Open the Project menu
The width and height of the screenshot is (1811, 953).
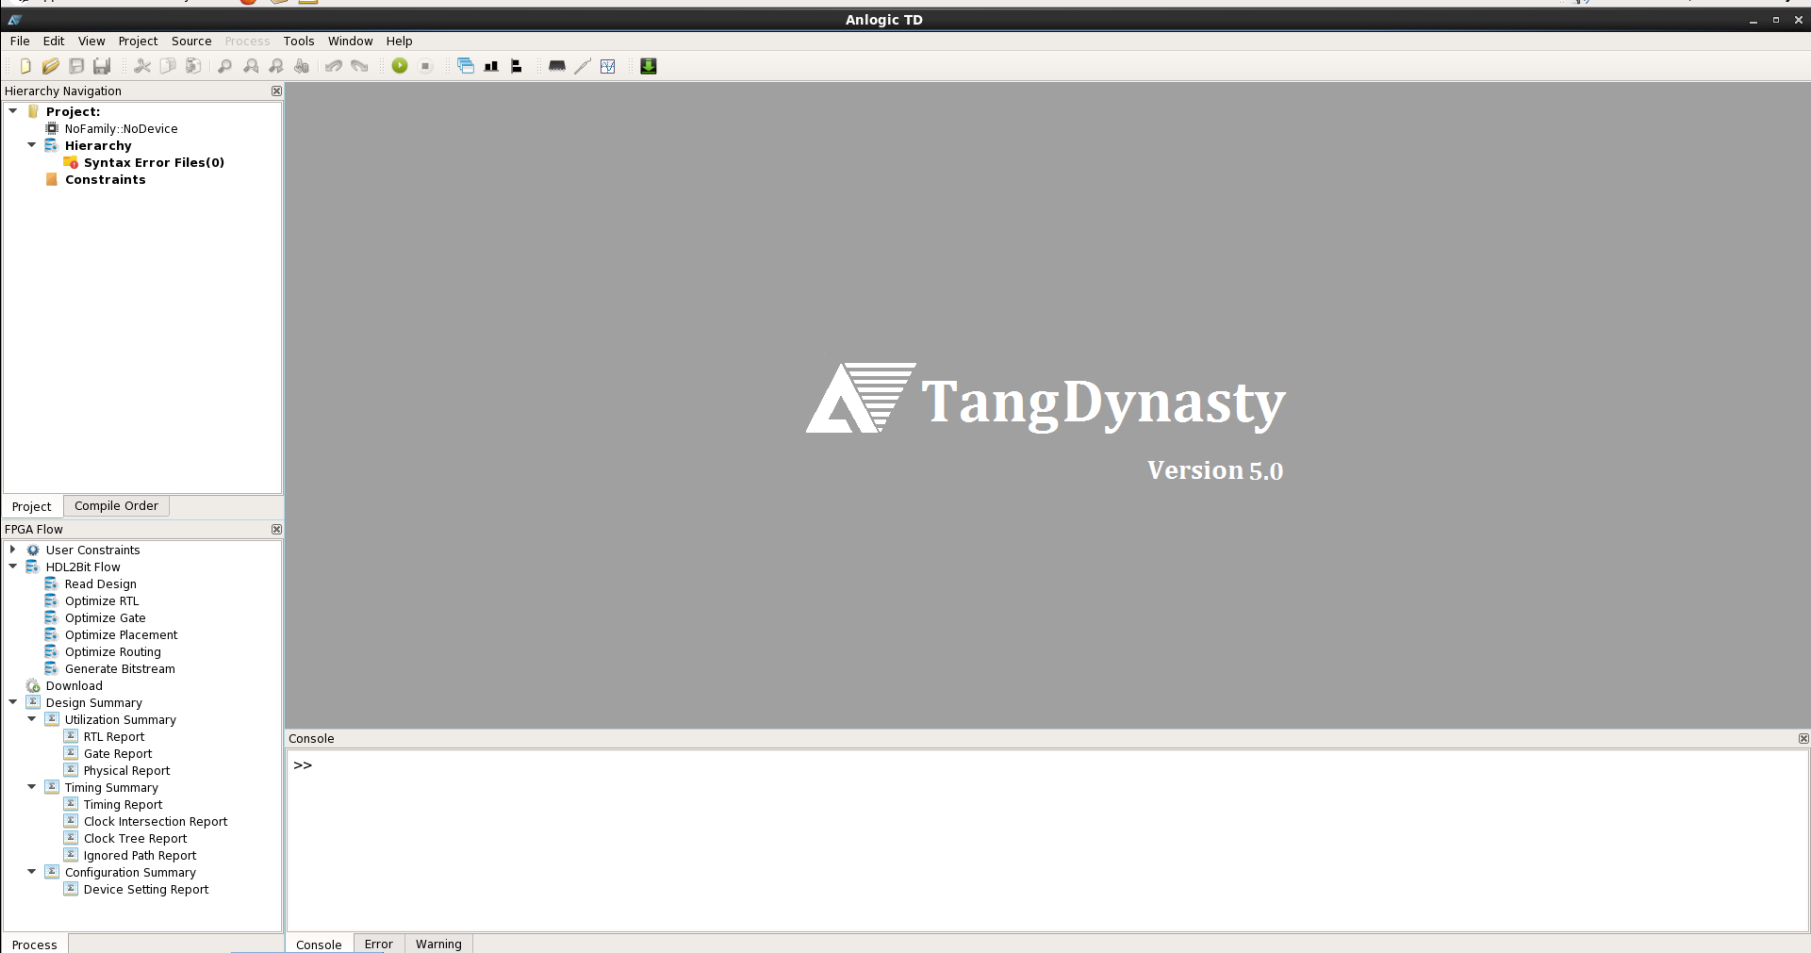138,41
